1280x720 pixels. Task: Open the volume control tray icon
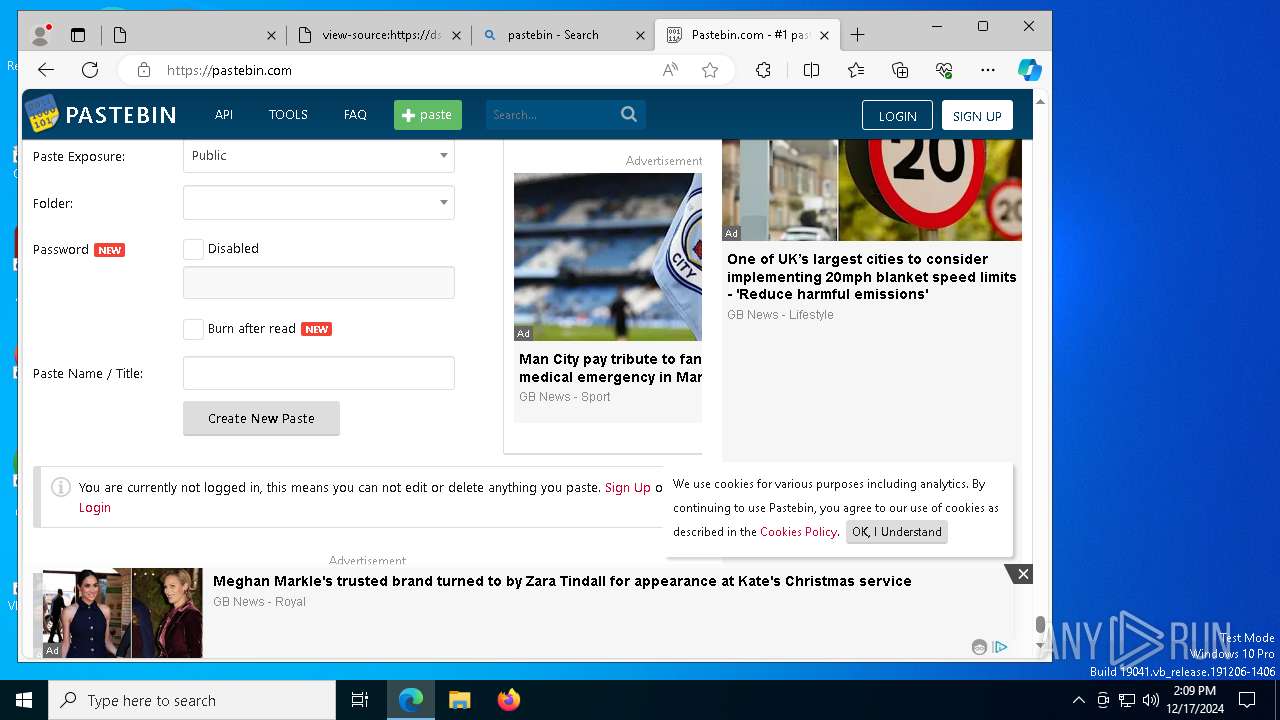tap(1151, 700)
